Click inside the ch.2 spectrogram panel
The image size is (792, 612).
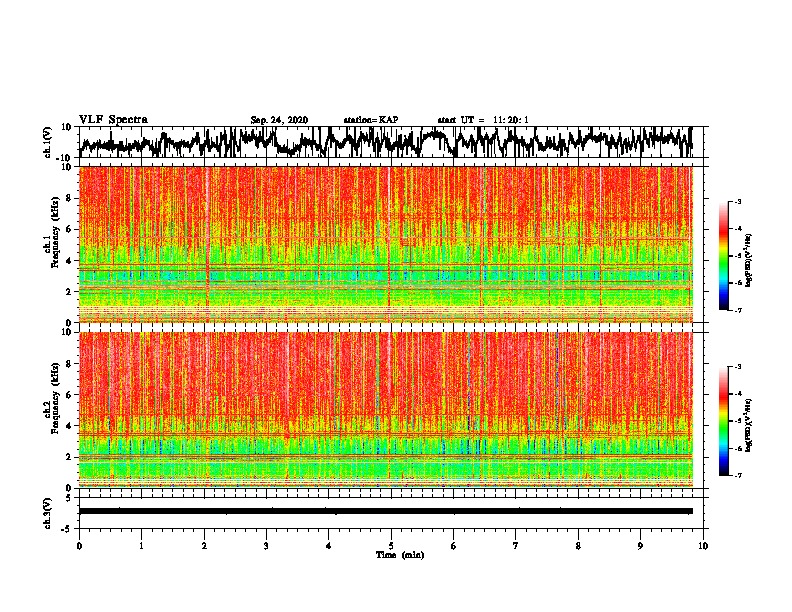(386, 410)
